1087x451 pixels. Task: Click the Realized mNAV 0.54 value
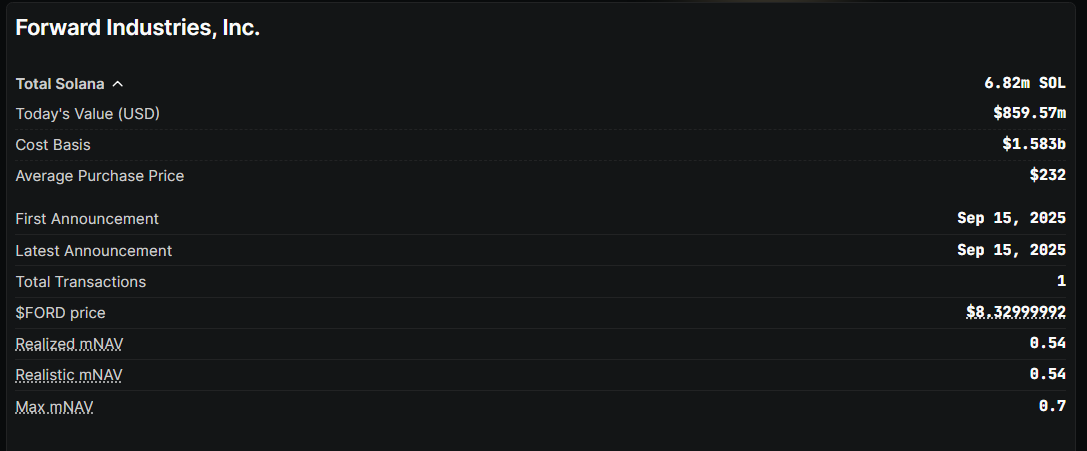[1048, 344]
